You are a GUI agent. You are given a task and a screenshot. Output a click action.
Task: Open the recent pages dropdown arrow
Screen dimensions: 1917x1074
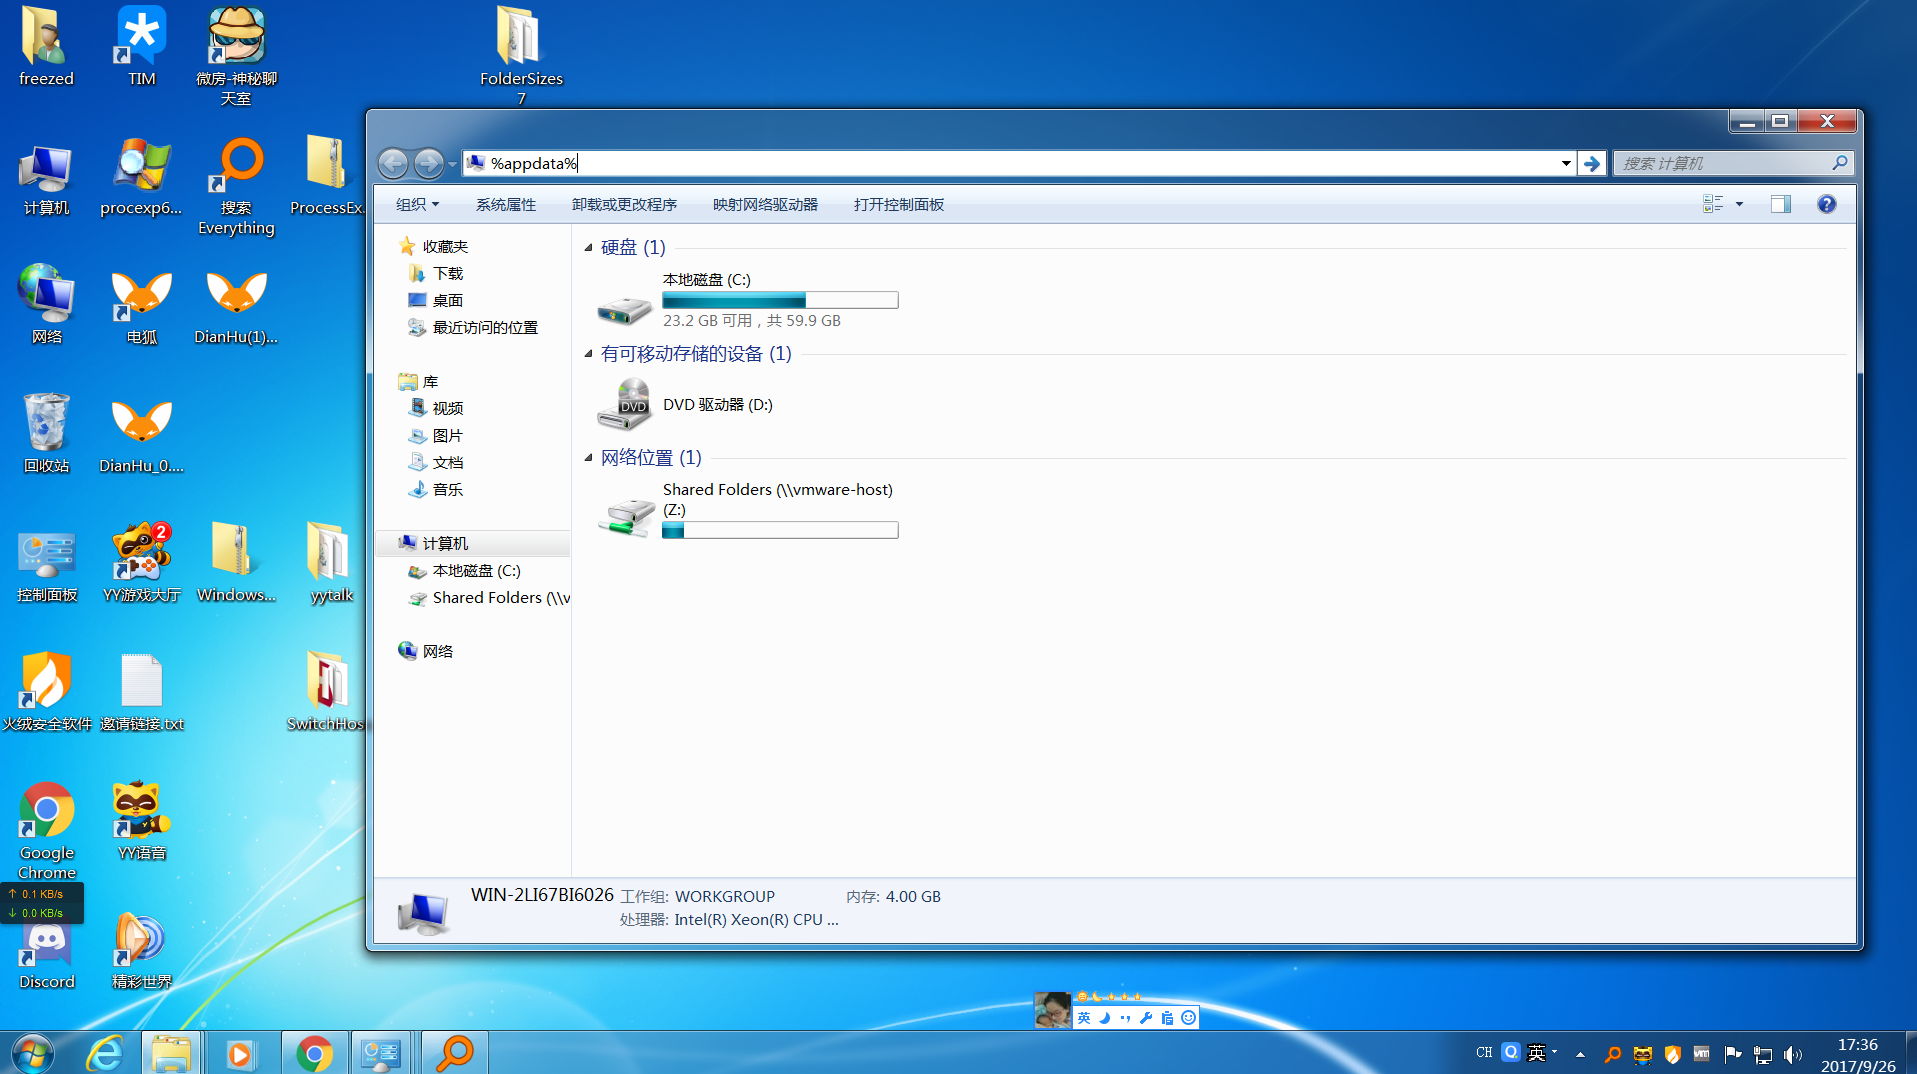point(452,163)
